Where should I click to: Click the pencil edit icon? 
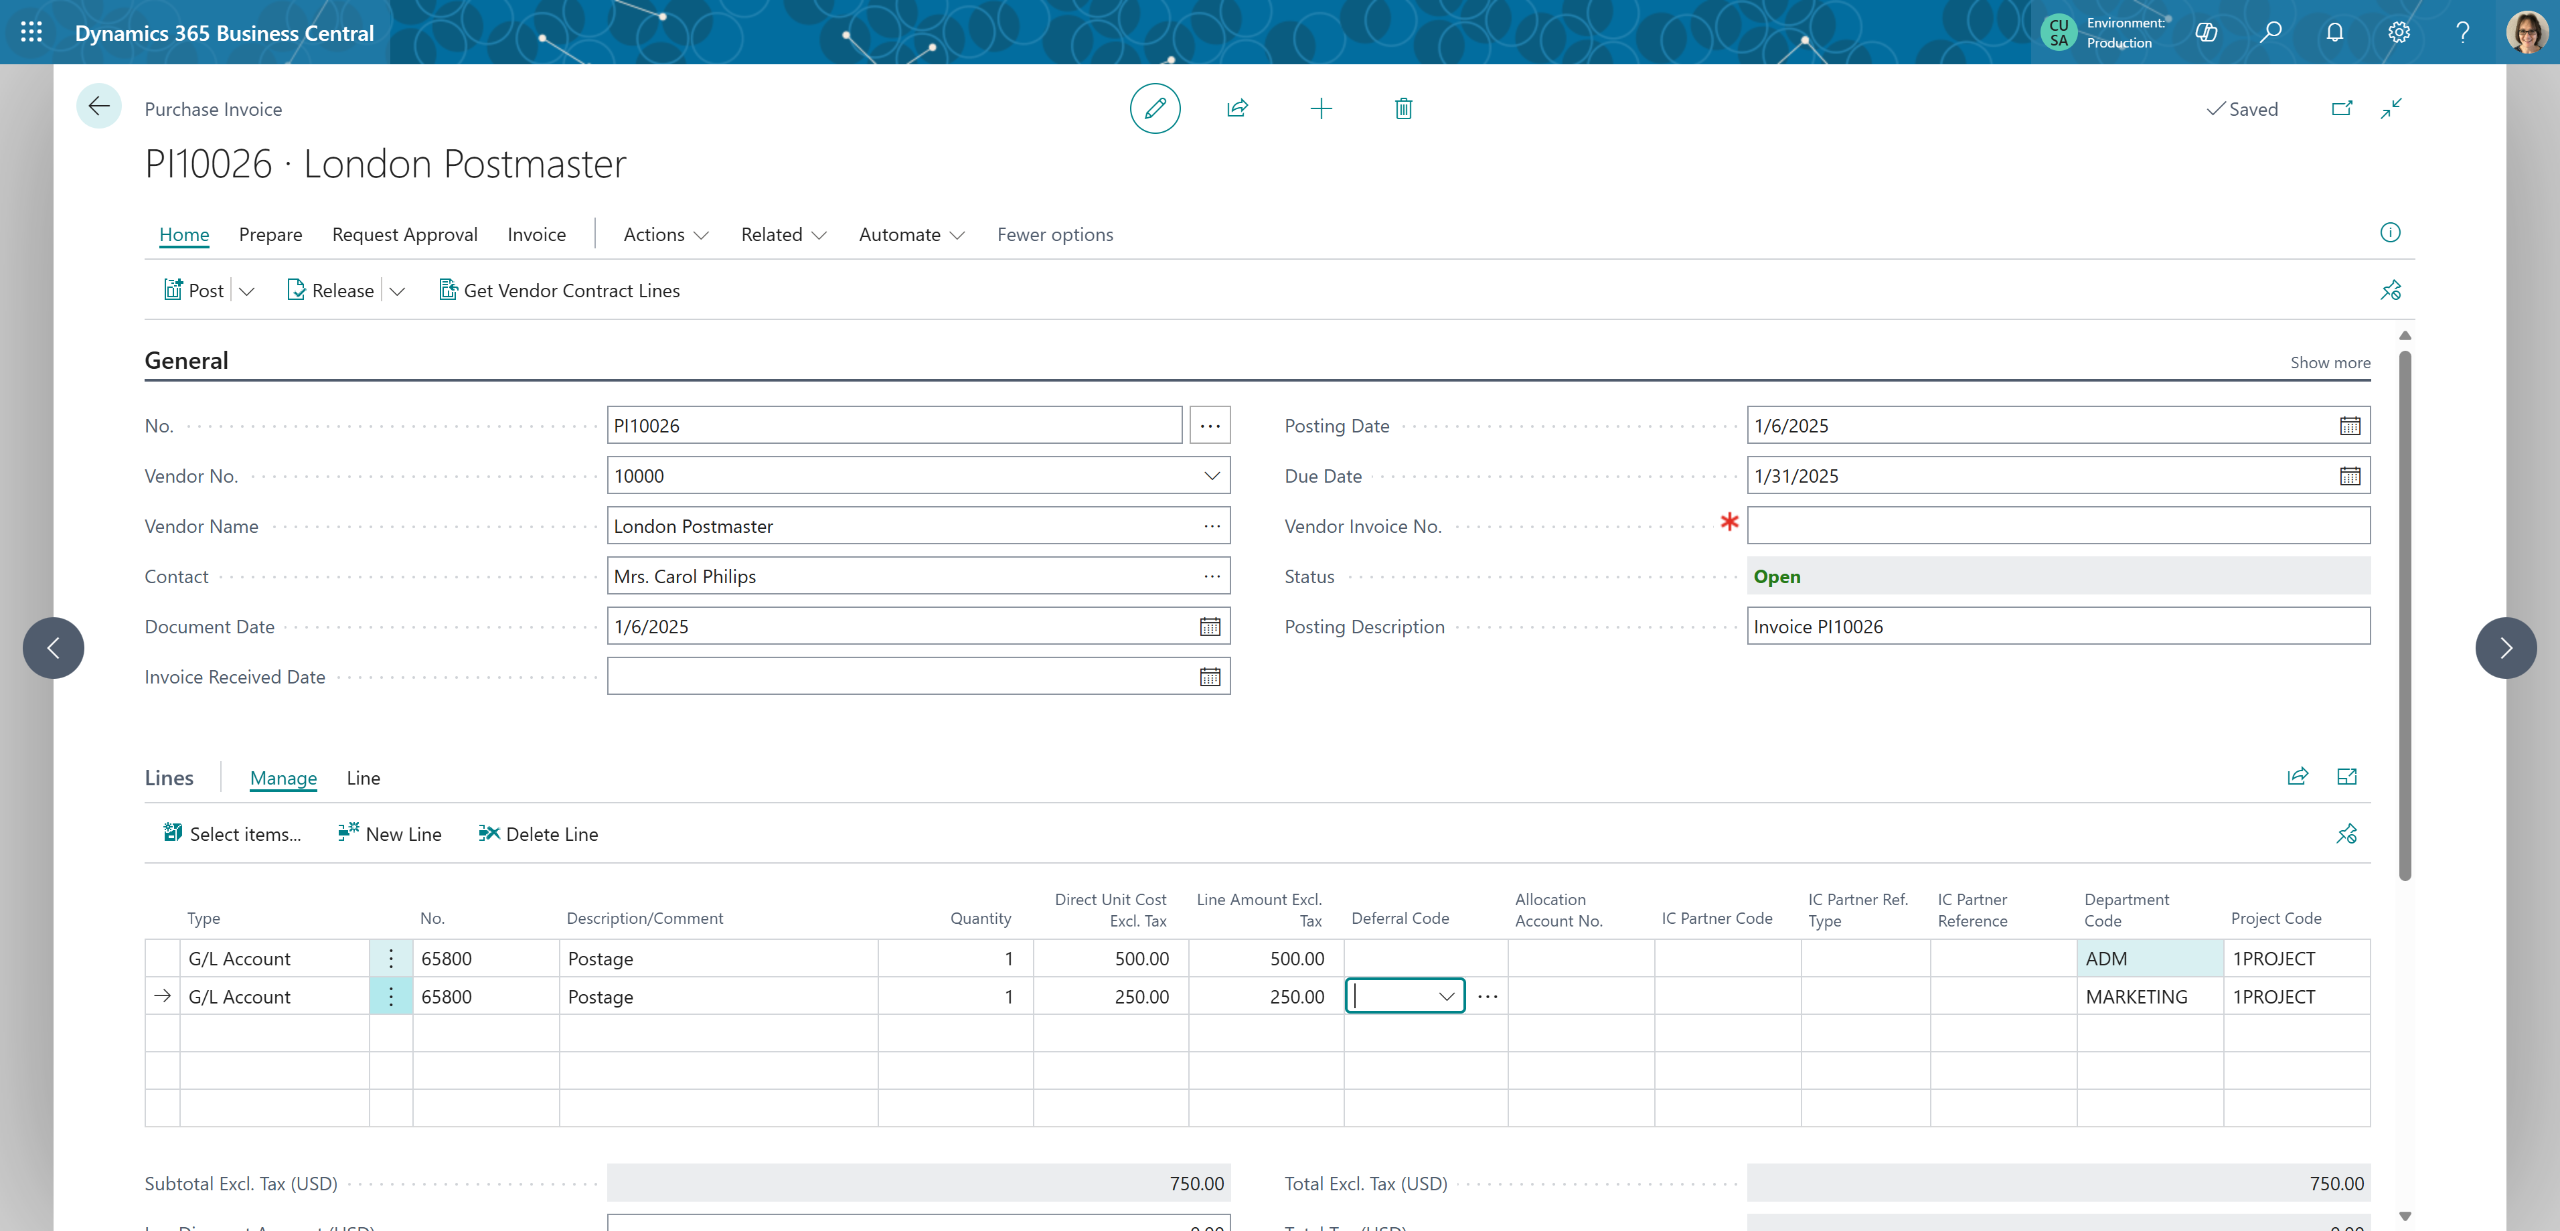click(1155, 108)
